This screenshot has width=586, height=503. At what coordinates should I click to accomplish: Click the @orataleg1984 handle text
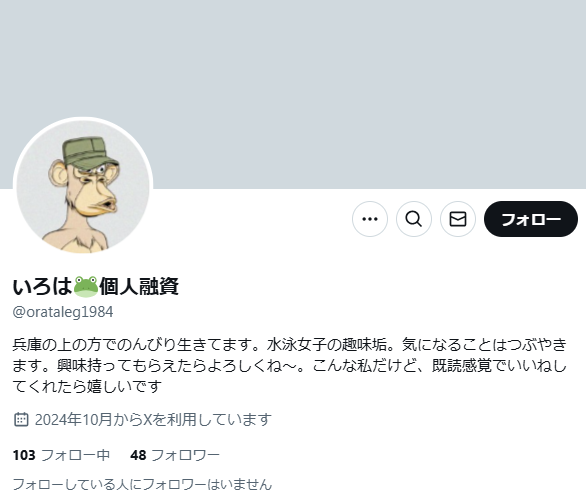tap(63, 312)
